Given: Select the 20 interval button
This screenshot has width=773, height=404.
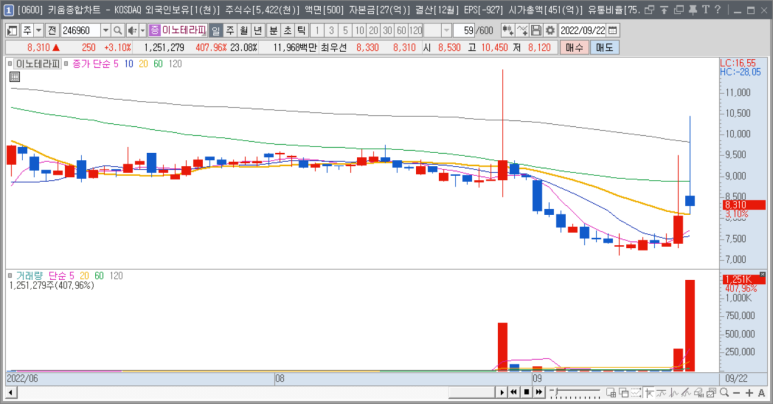Looking at the screenshot, I should coord(373,31).
